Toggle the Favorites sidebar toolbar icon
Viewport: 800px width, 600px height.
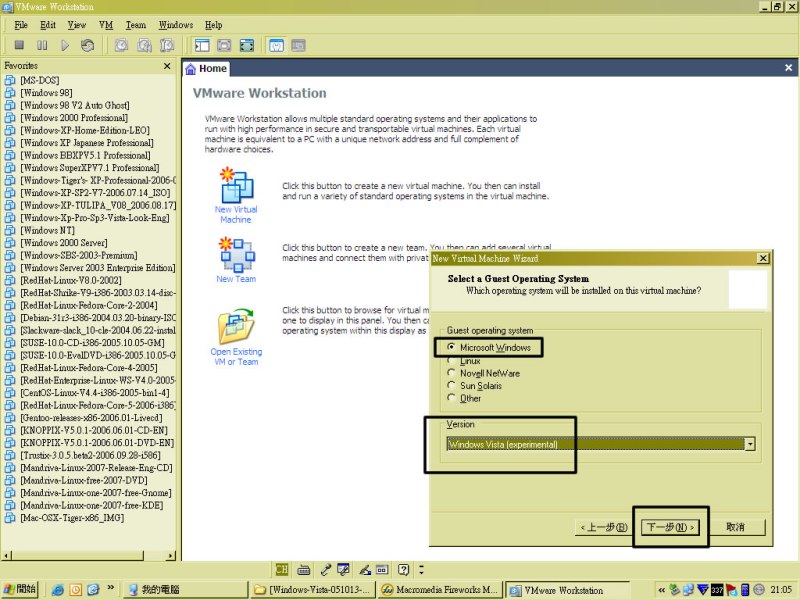click(202, 45)
